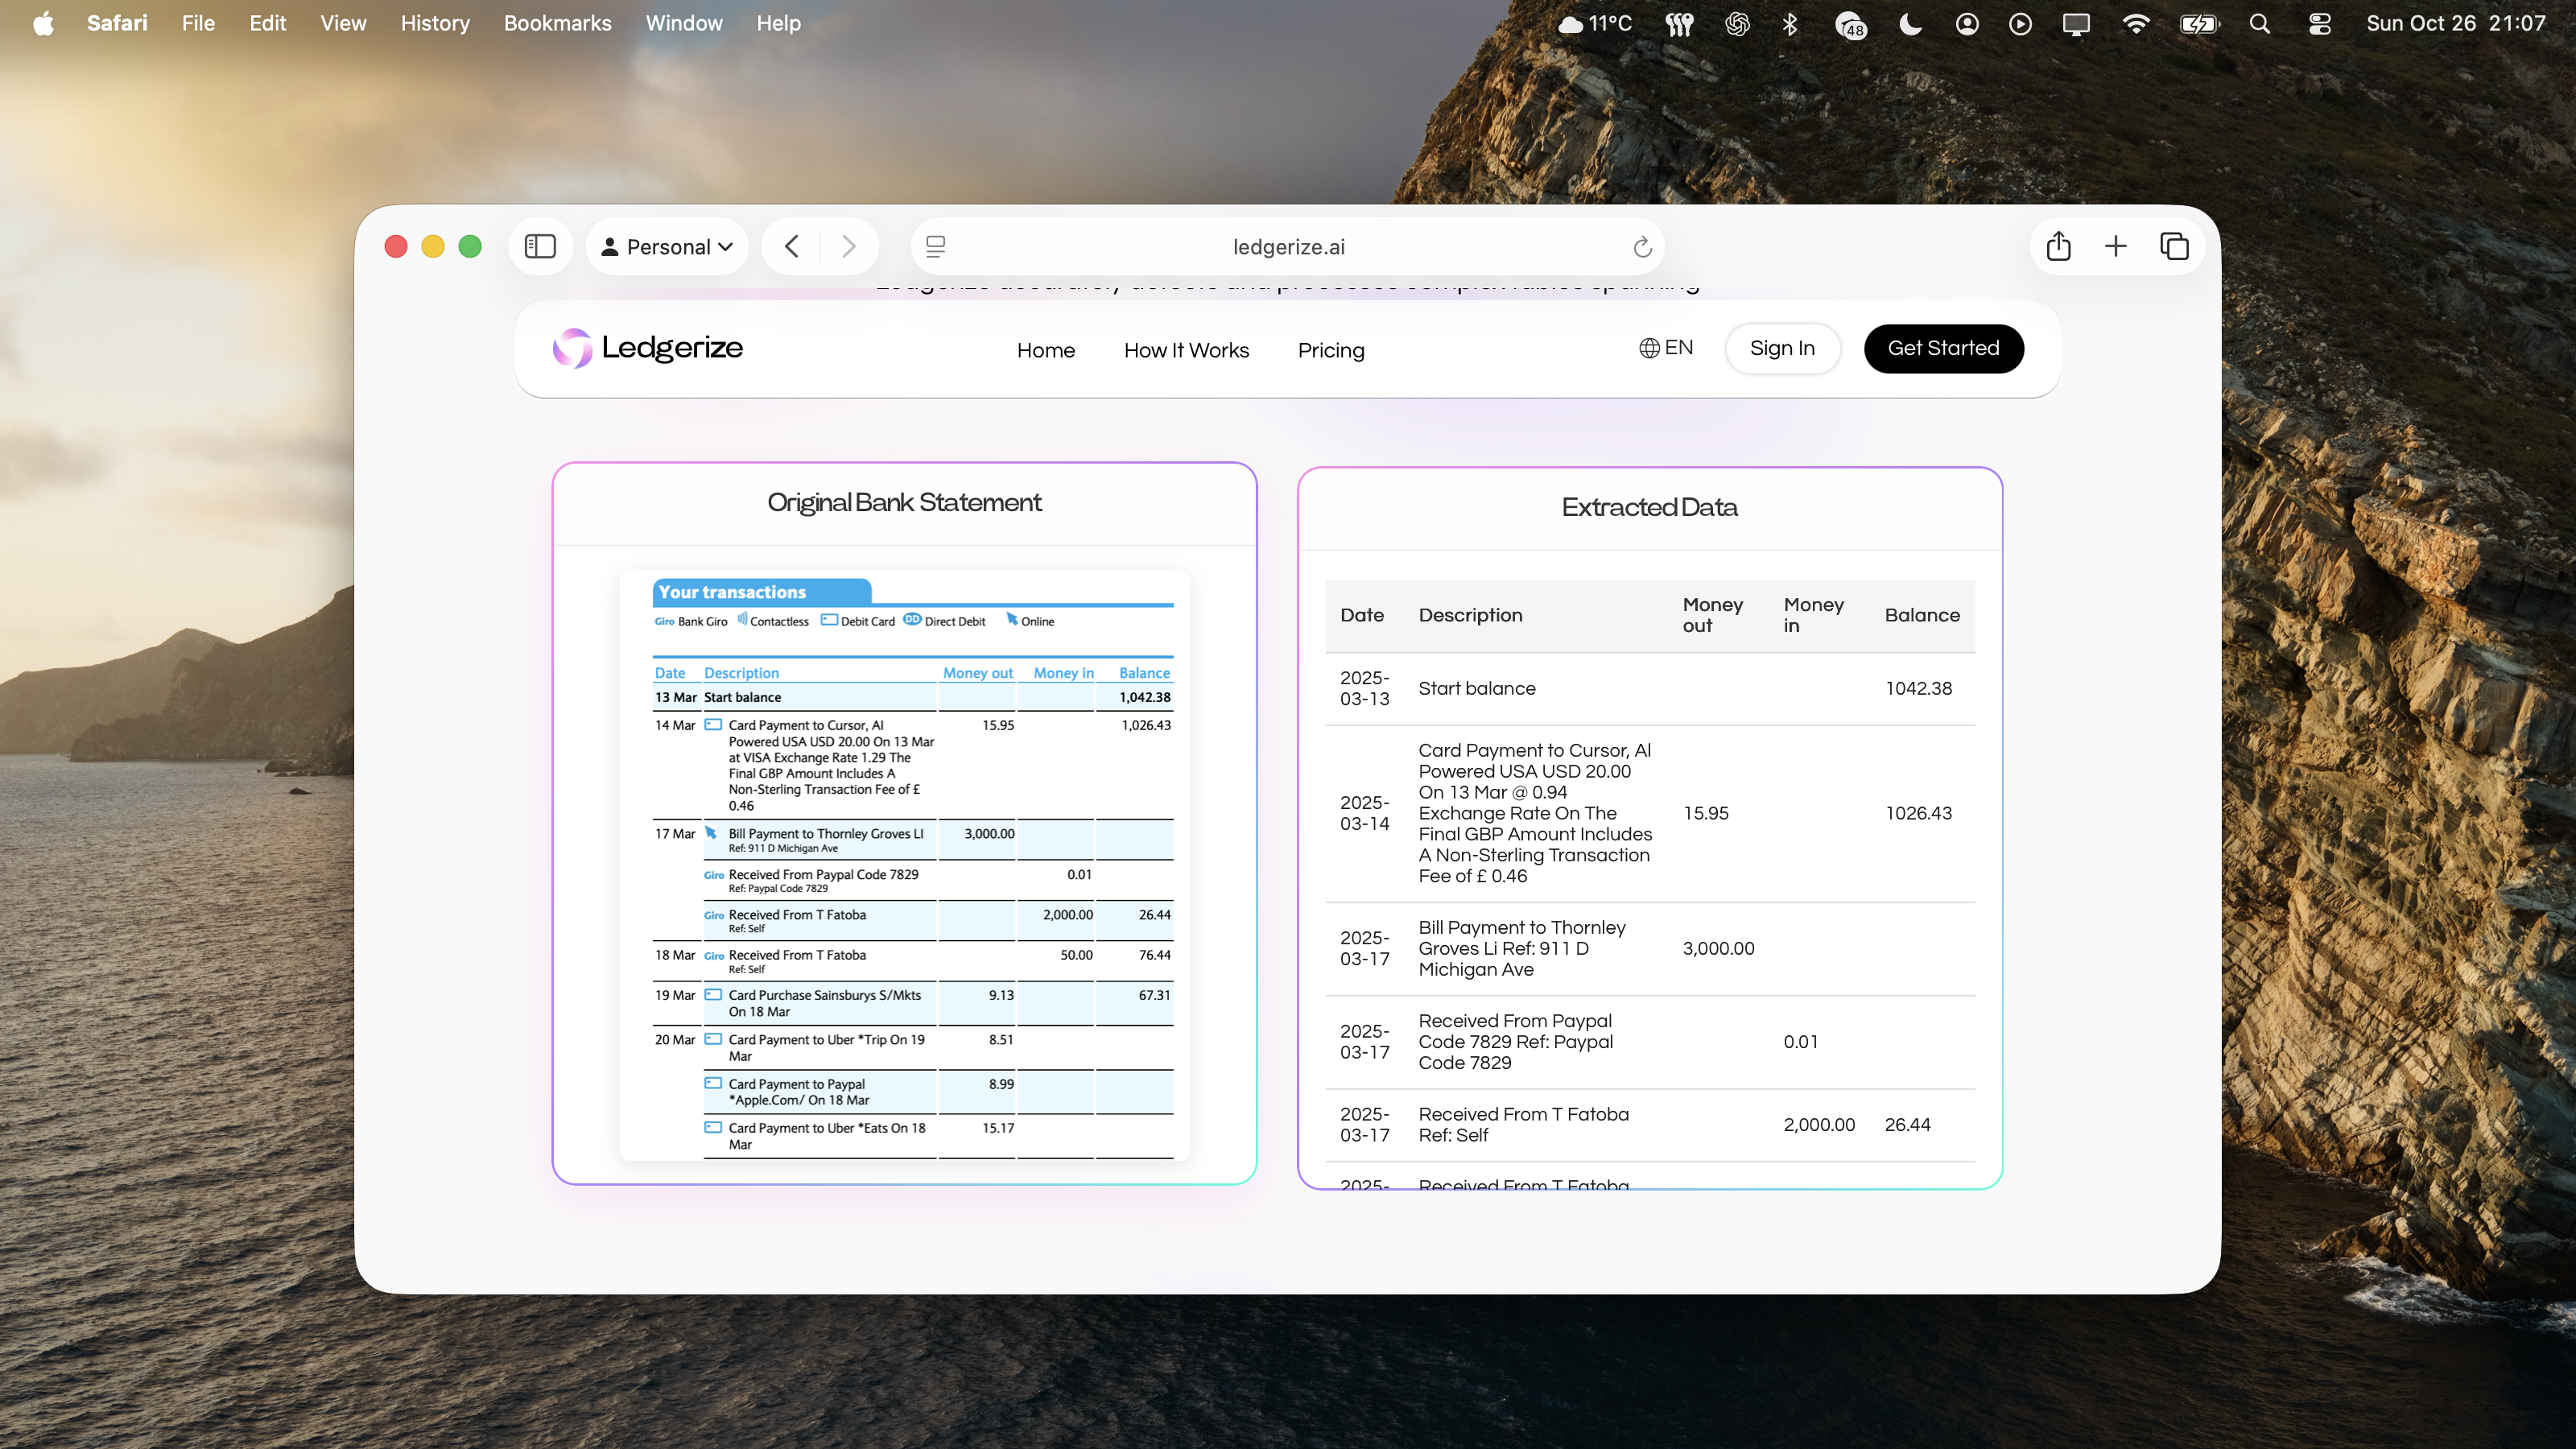2576x1449 pixels.
Task: Toggle the Safari sidebar icon
Action: click(540, 246)
